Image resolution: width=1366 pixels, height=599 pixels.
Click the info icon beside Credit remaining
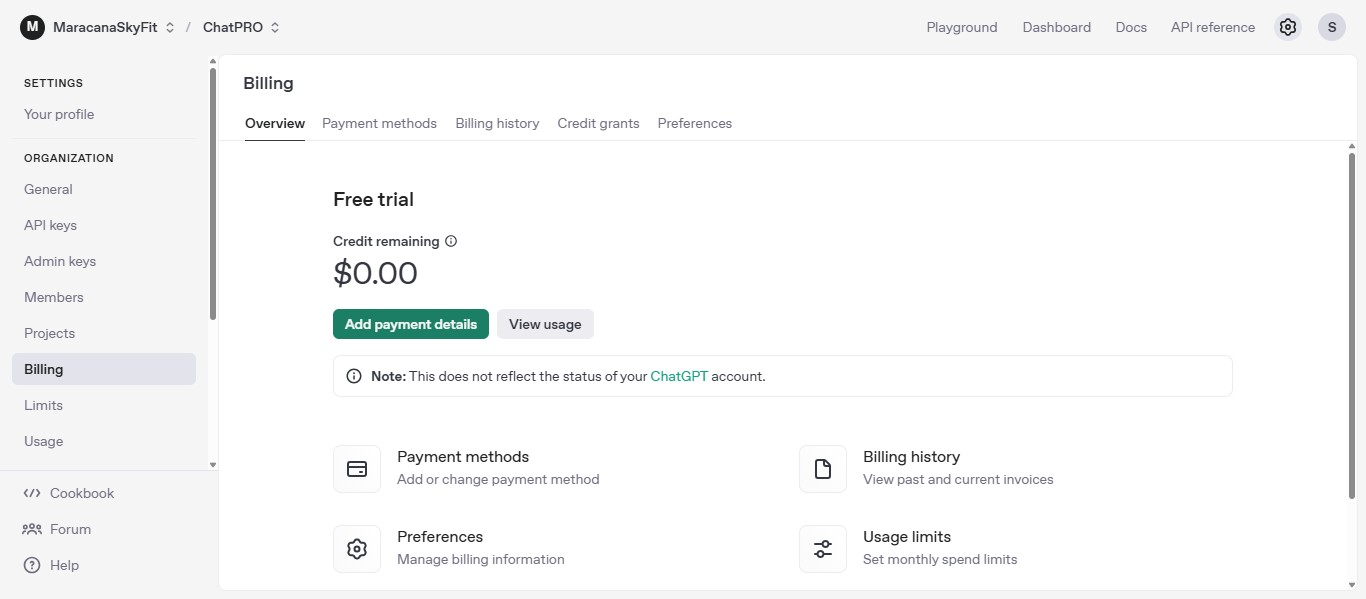[x=451, y=241]
